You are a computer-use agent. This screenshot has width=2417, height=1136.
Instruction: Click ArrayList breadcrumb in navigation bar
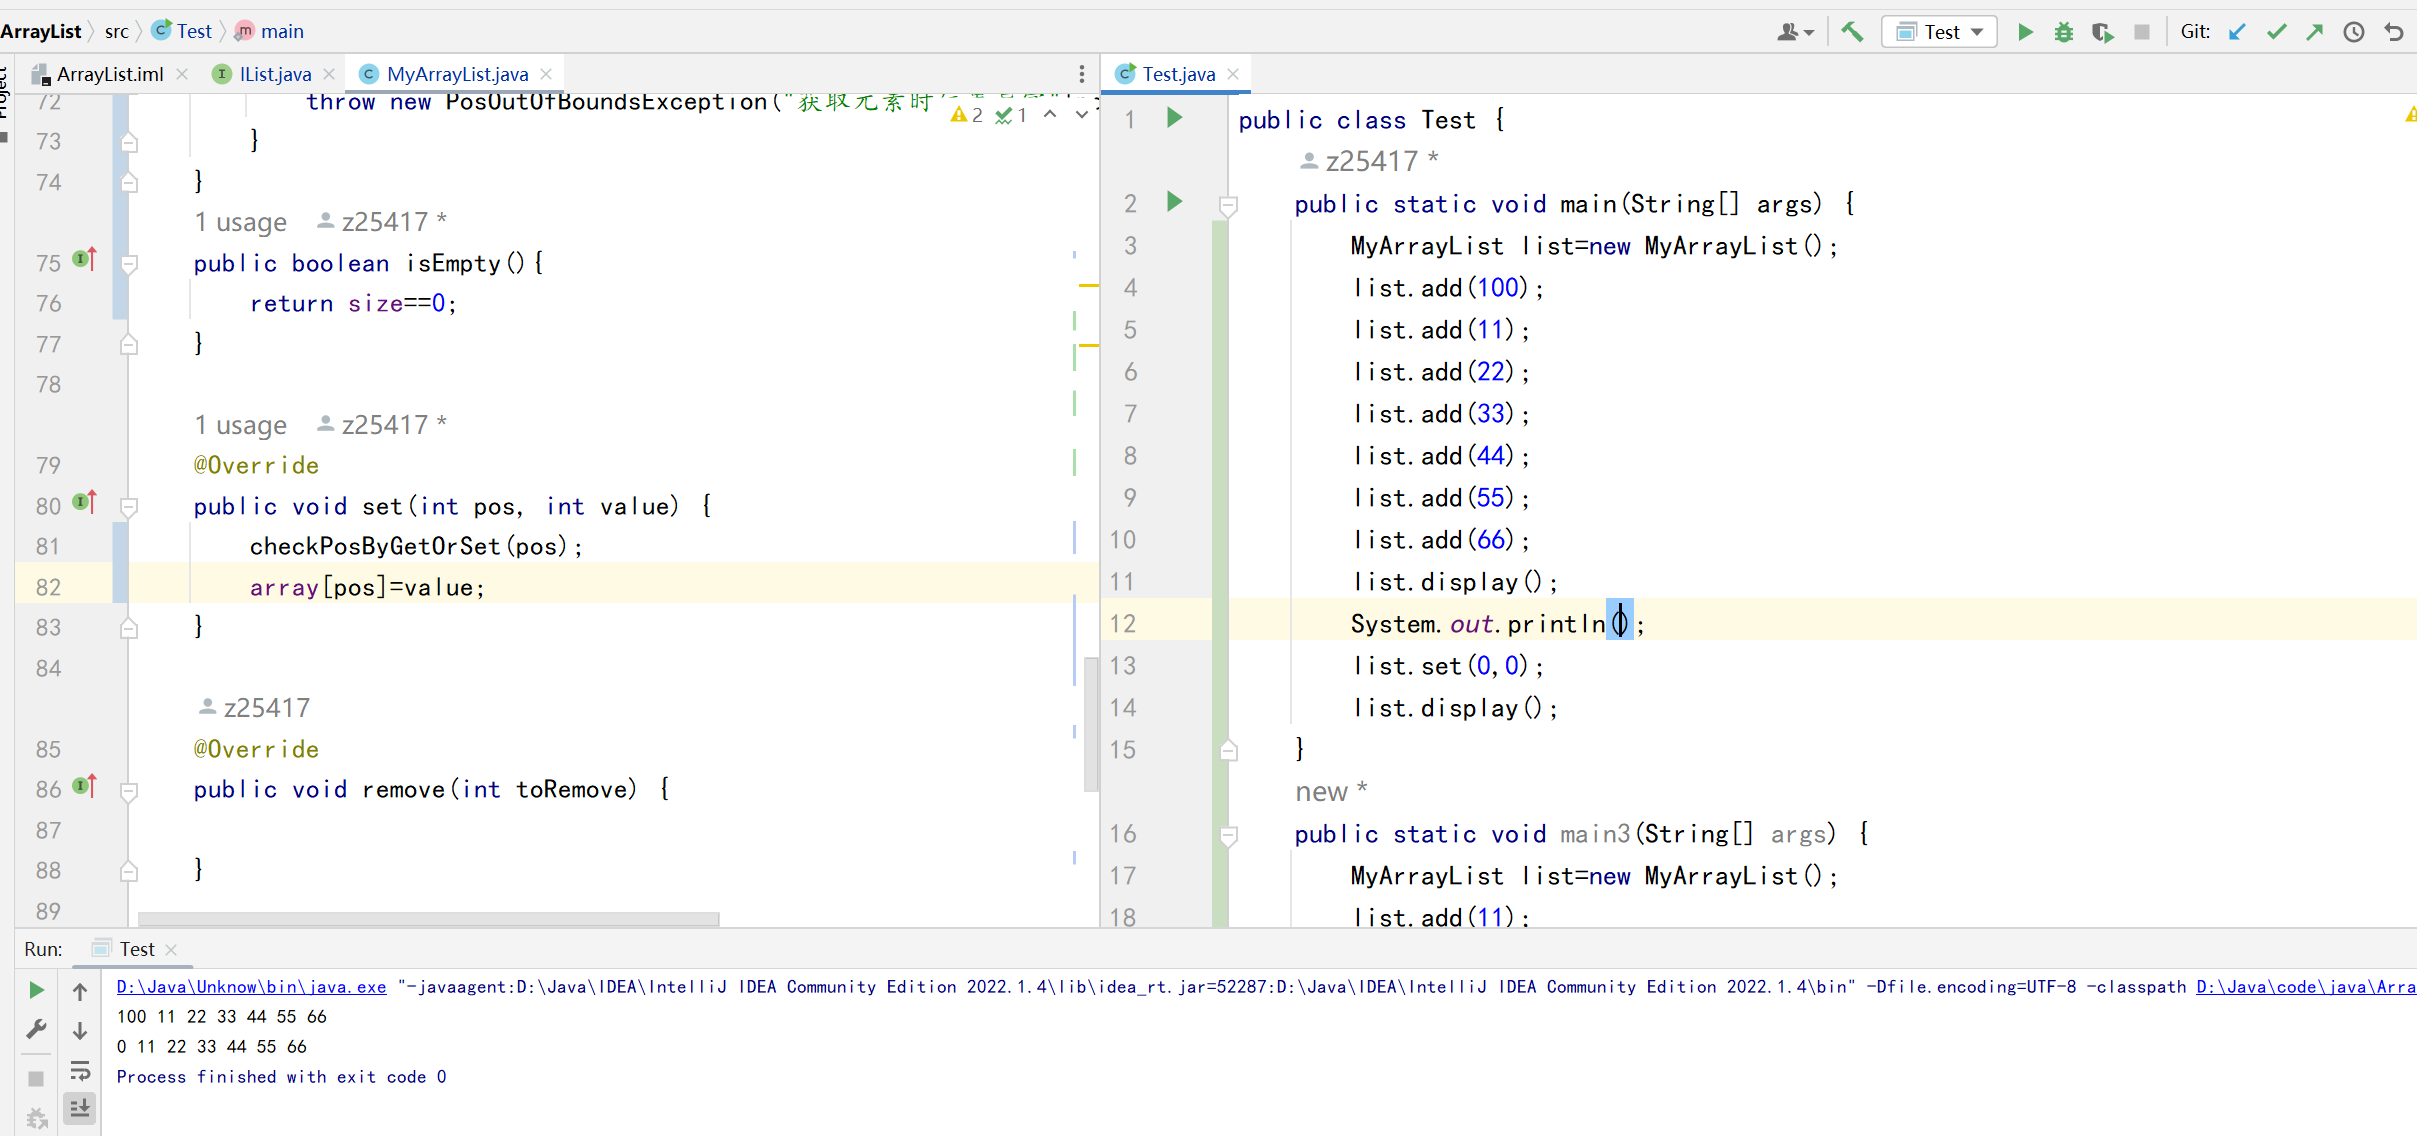pos(41,31)
